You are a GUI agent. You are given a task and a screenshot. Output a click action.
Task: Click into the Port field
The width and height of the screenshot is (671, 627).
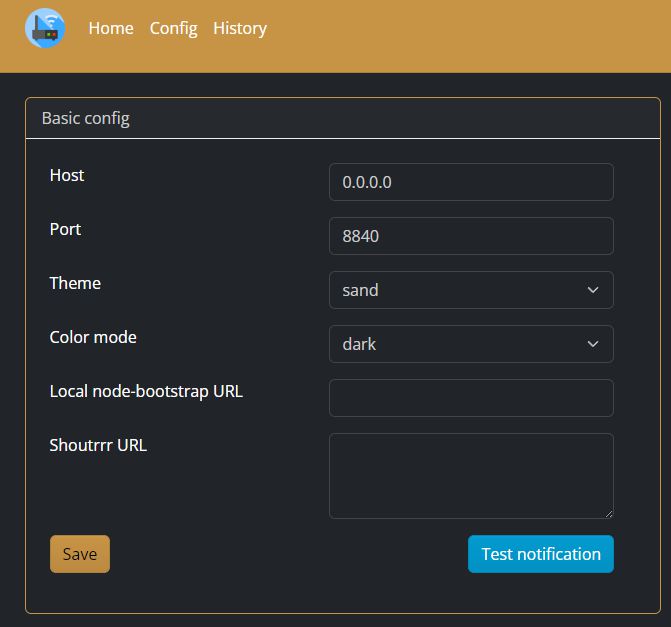coord(470,236)
